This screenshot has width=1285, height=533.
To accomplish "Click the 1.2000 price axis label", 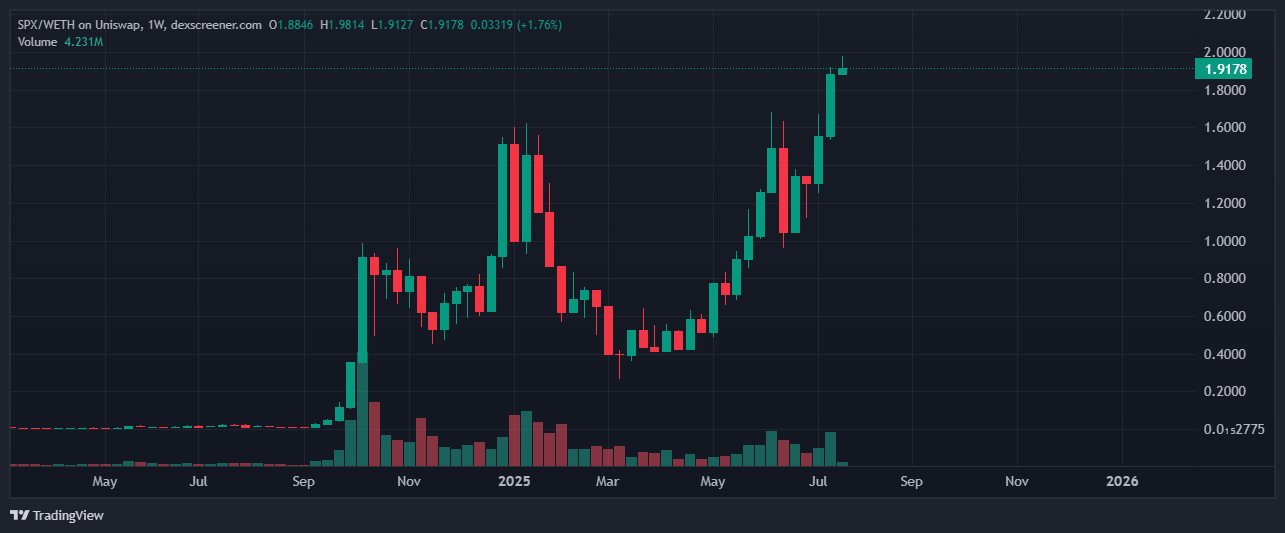I will (x=1225, y=203).
